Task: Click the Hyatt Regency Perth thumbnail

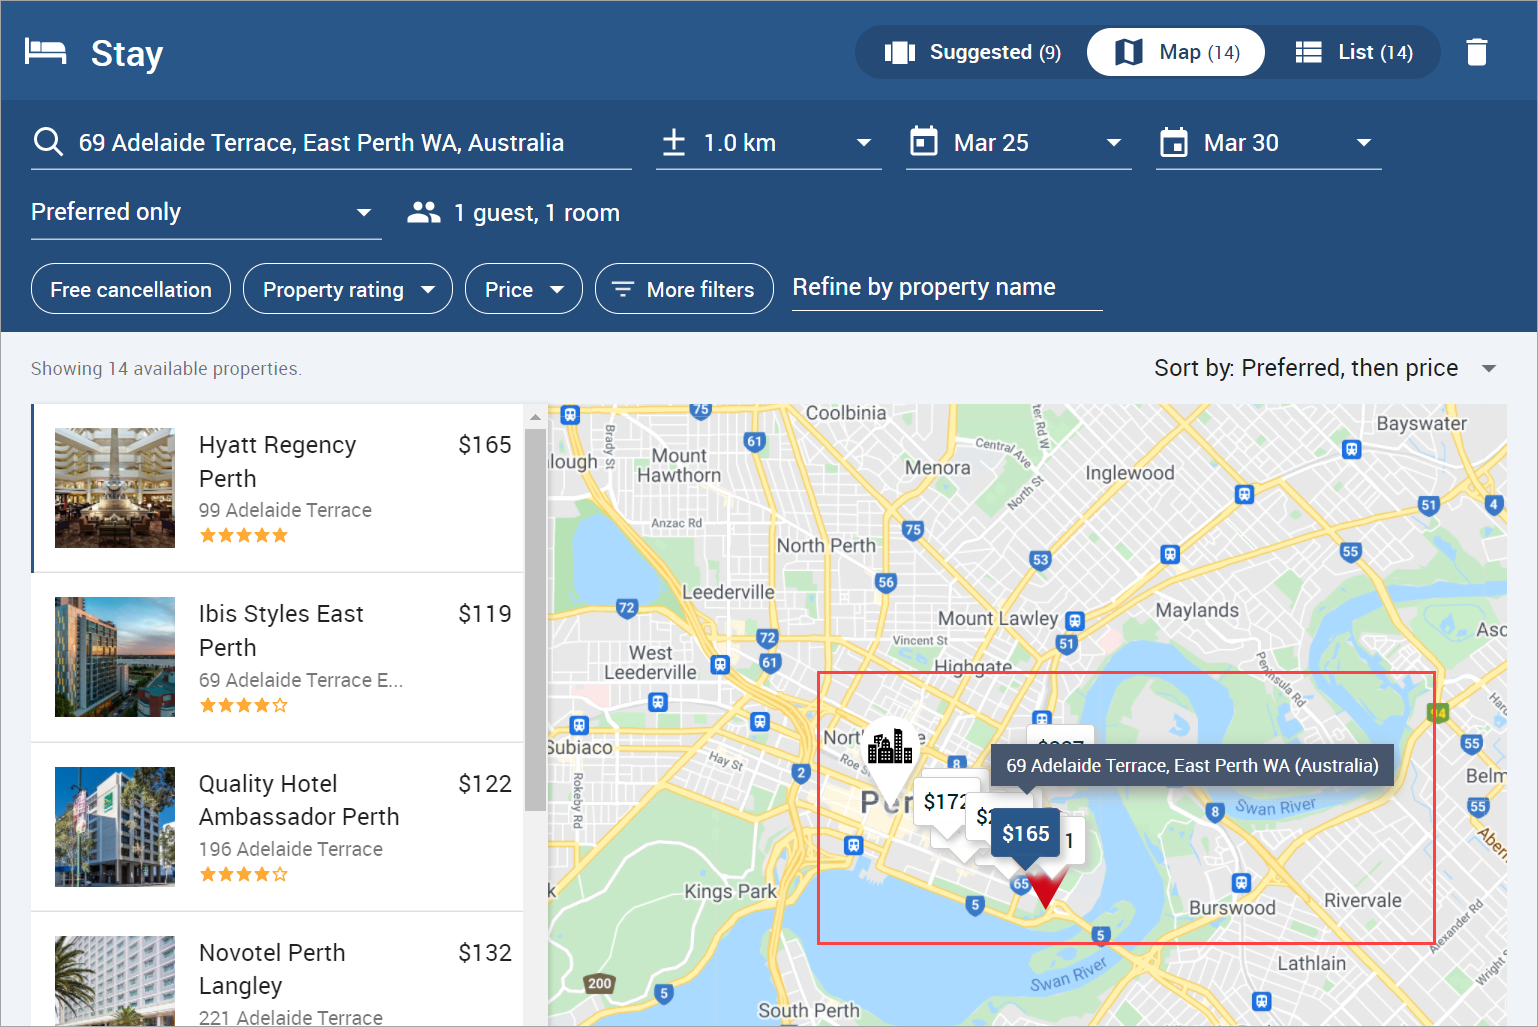Action: pyautogui.click(x=115, y=488)
